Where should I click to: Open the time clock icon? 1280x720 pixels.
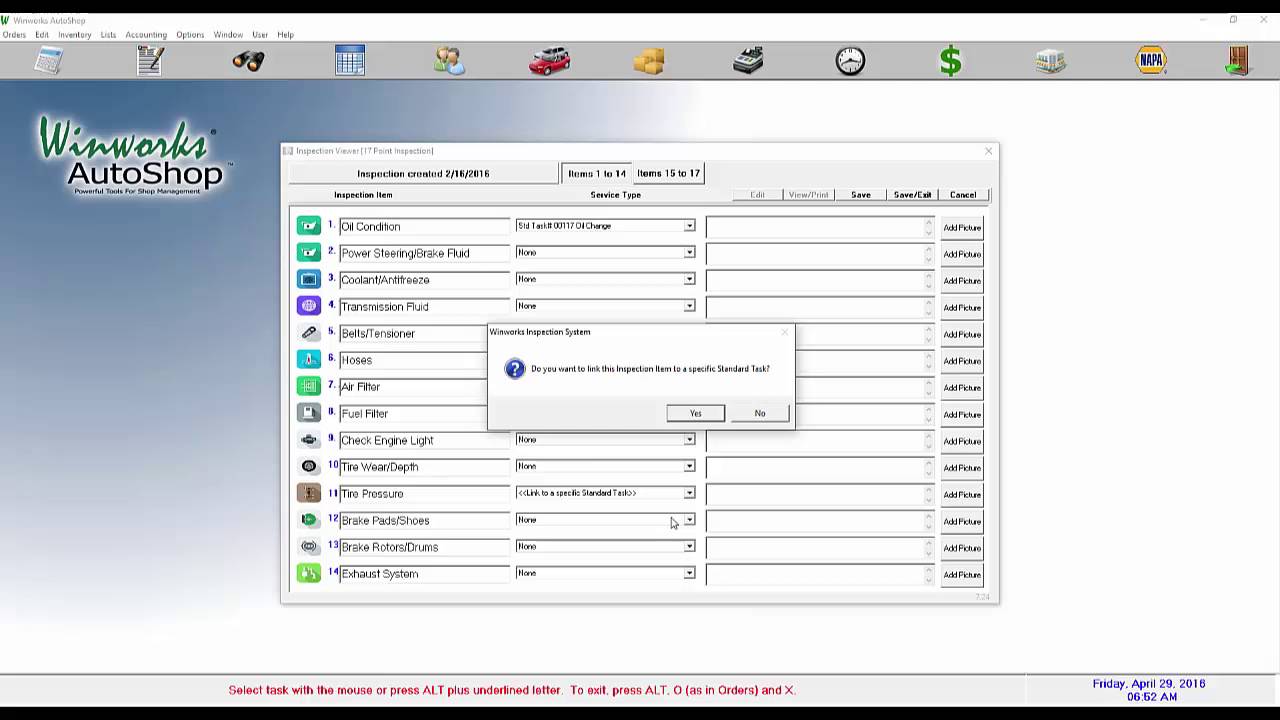(850, 61)
